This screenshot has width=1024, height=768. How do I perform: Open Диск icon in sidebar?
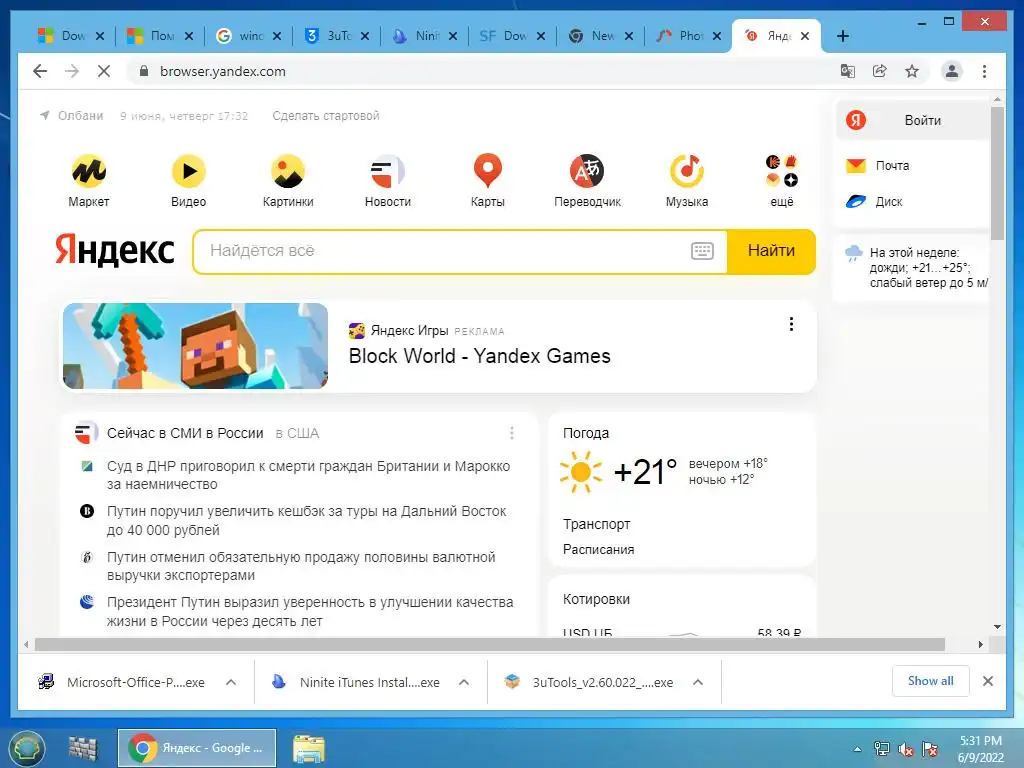(x=856, y=202)
